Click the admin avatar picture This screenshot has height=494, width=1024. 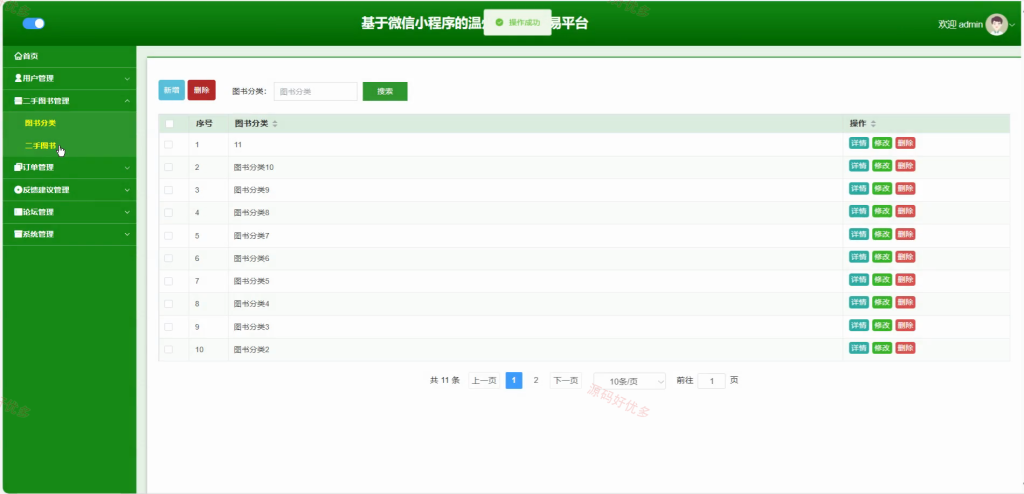pyautogui.click(x=995, y=24)
